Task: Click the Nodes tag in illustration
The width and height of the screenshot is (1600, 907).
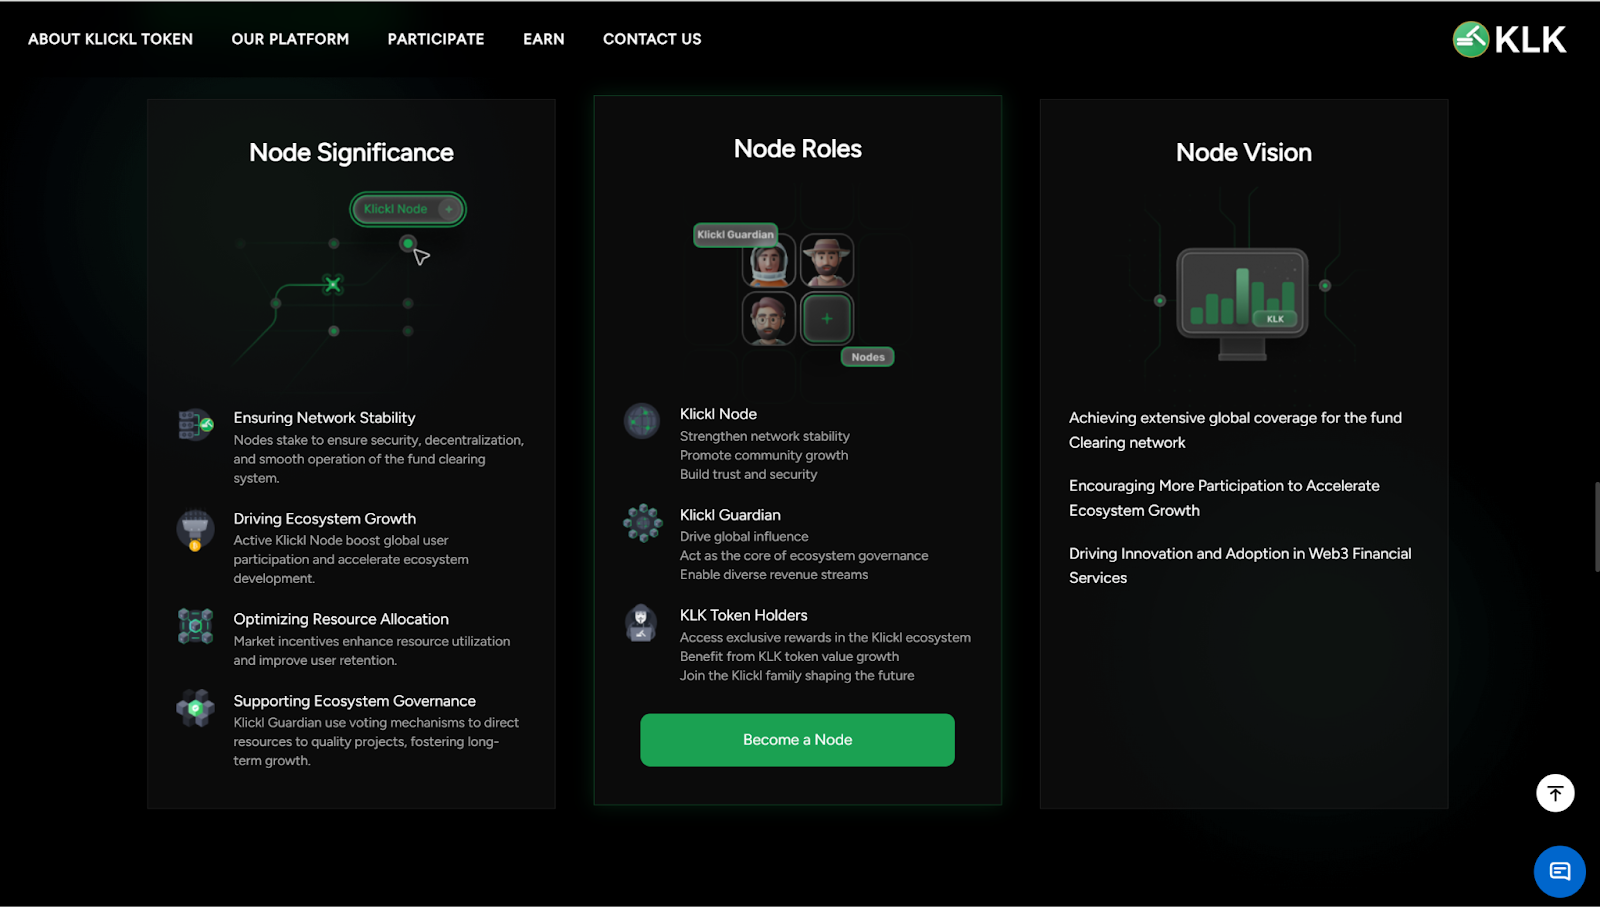Action: click(x=868, y=357)
